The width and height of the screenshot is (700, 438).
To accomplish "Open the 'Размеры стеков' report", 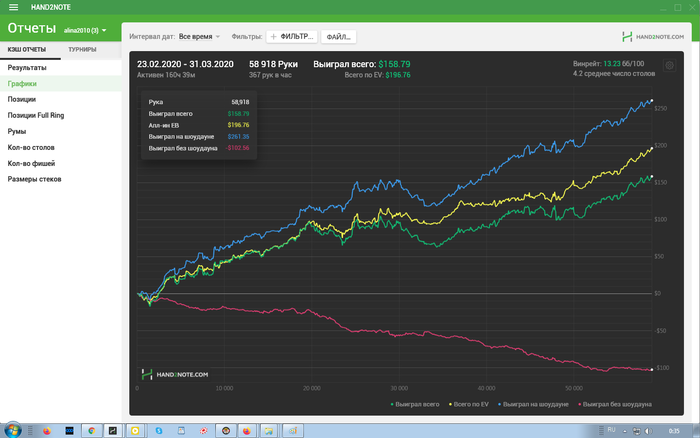I will coord(61,179).
